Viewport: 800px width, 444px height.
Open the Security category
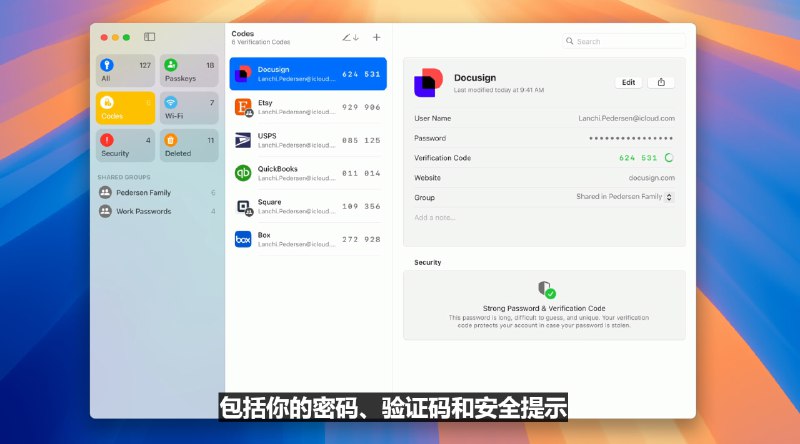(126, 145)
